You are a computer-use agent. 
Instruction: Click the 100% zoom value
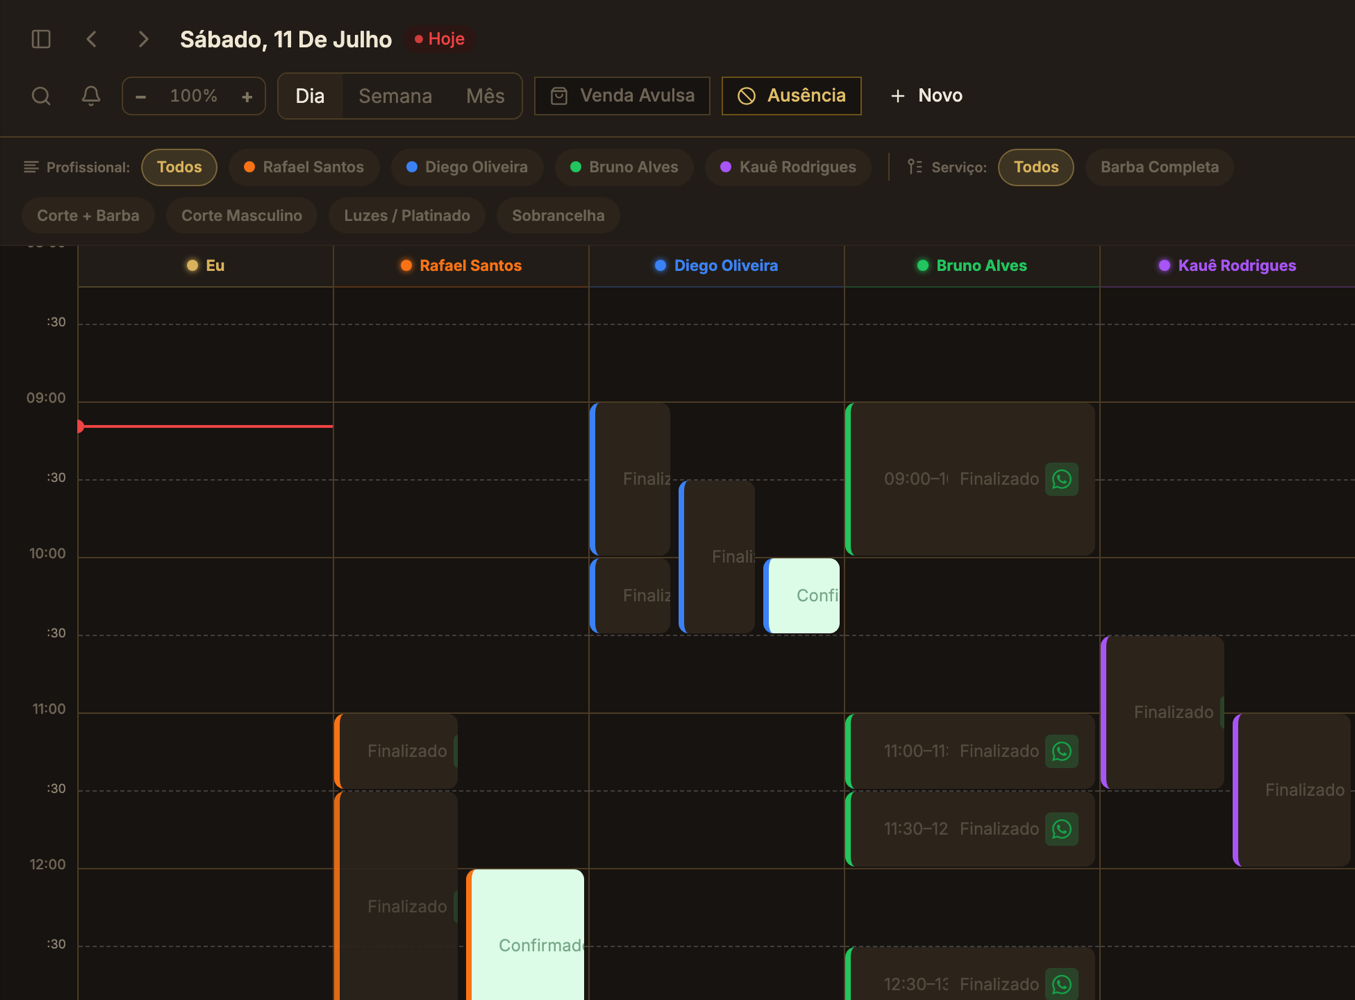click(x=194, y=96)
